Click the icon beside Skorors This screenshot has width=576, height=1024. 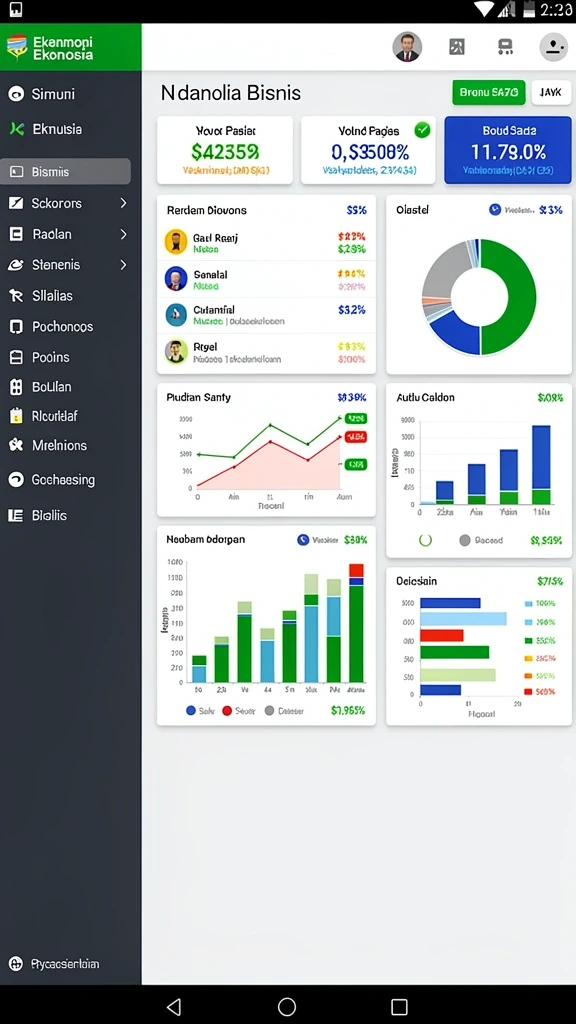pyautogui.click(x=16, y=203)
